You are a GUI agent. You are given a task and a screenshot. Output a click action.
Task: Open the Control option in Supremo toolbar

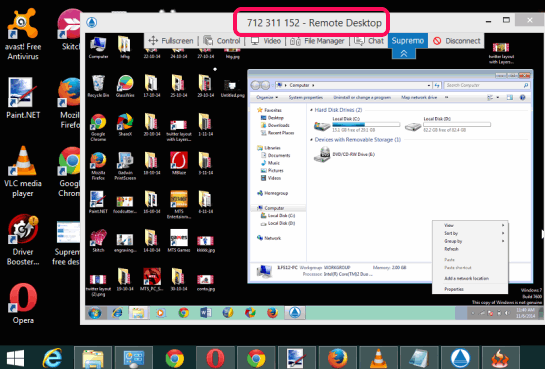222,41
